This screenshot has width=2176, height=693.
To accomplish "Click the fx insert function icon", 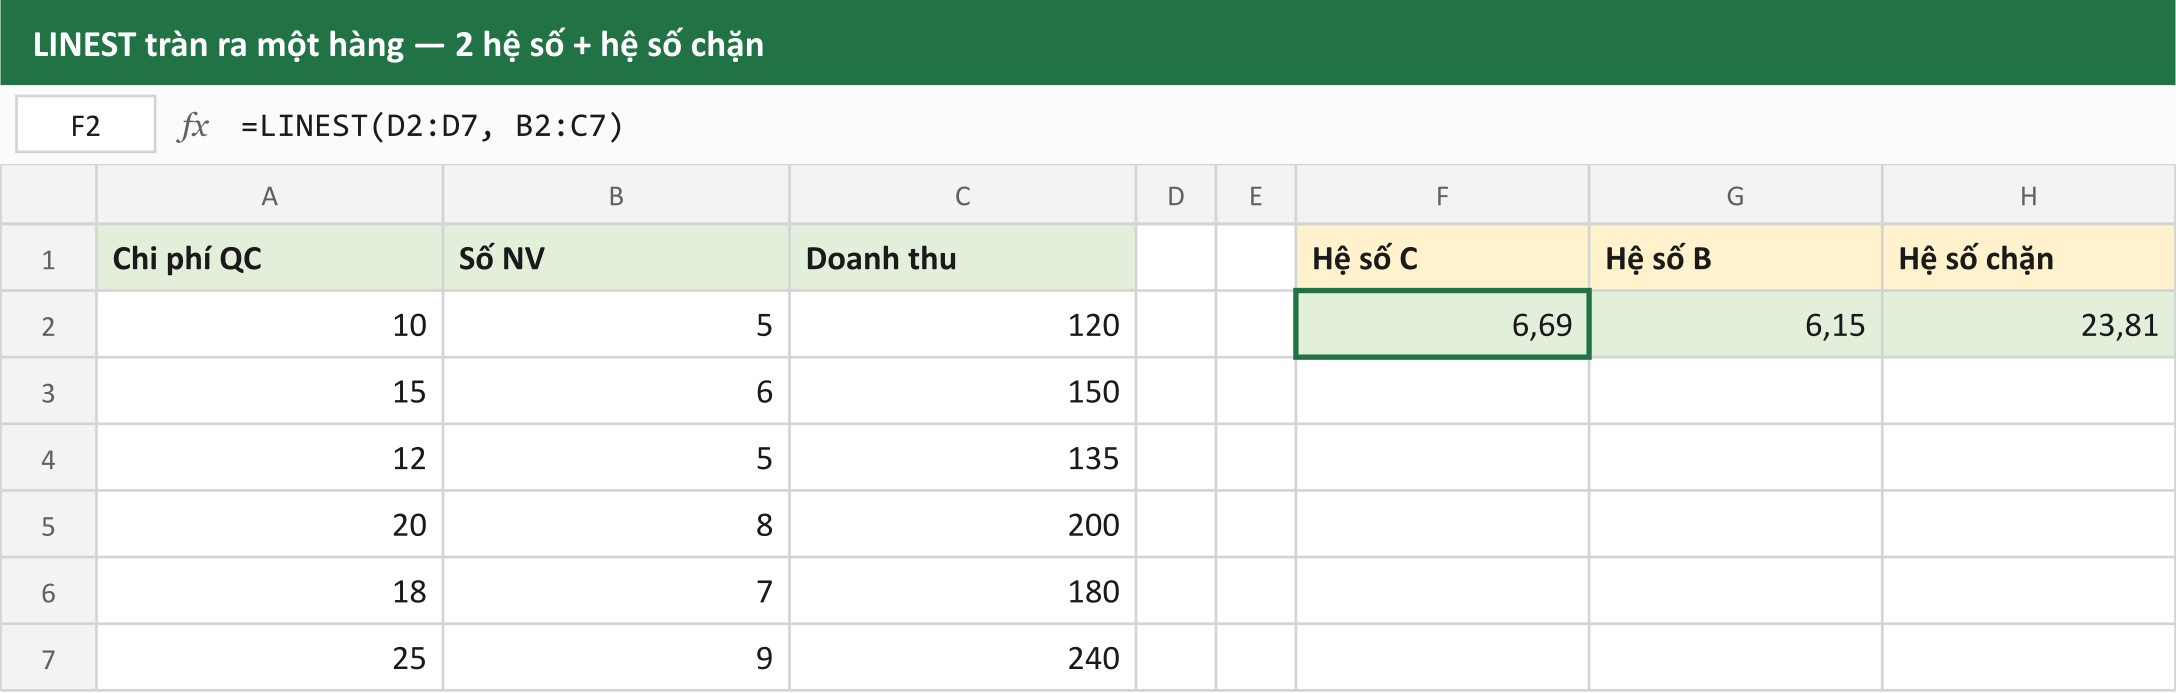I will pyautogui.click(x=193, y=125).
